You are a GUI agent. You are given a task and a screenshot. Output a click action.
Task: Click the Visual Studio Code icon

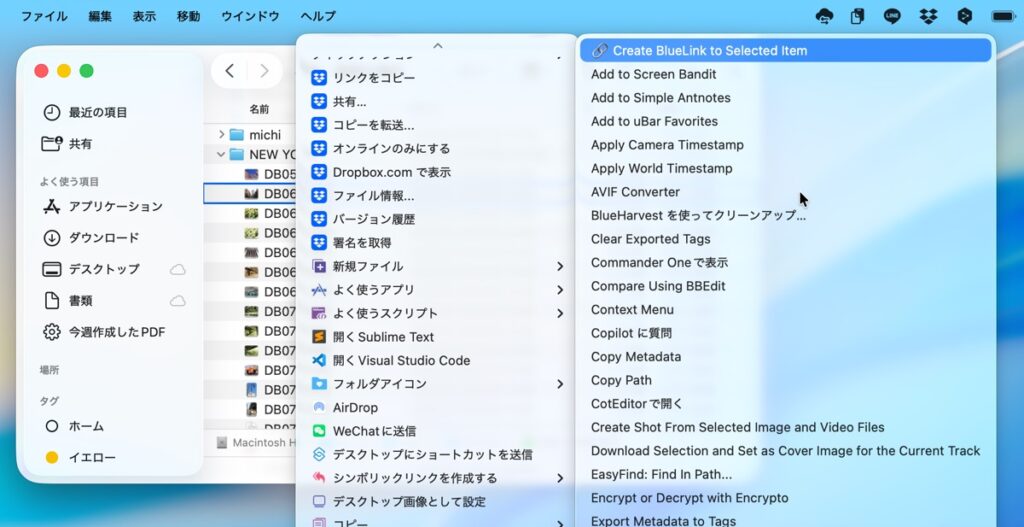[319, 361]
